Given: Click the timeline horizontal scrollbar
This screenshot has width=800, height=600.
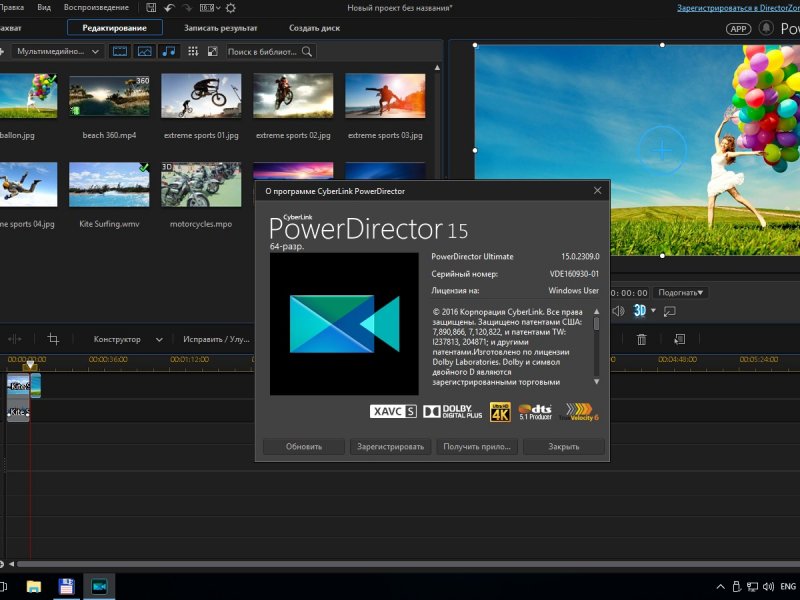Looking at the screenshot, I should [x=408, y=564].
